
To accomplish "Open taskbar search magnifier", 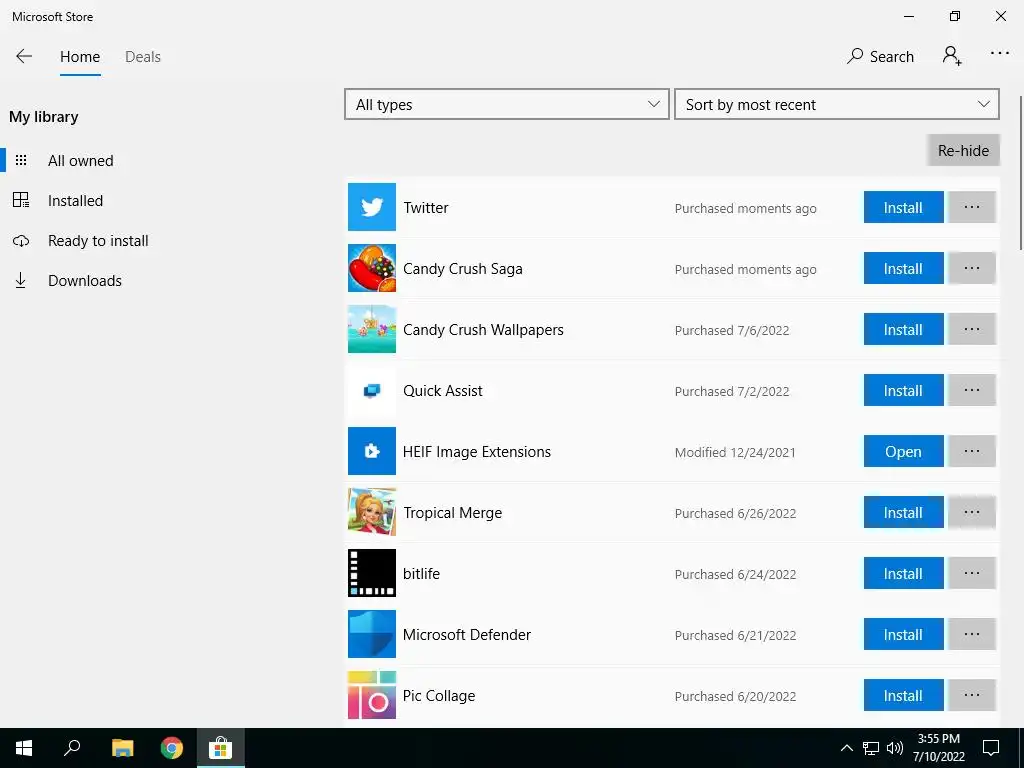I will (72, 748).
